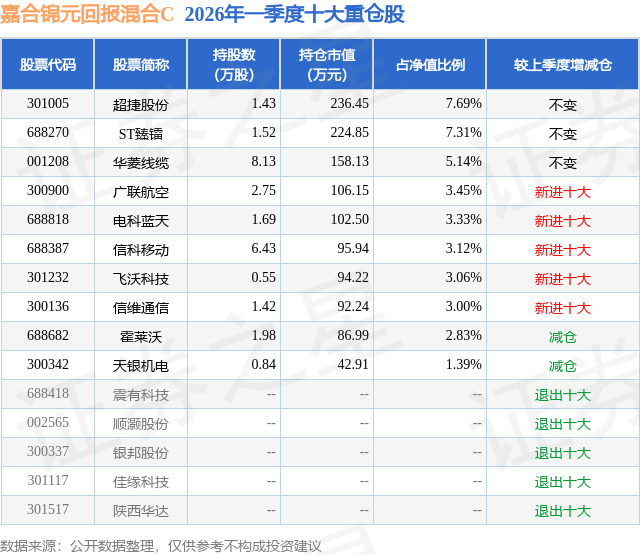Click stock code 300900
640x555 pixels.
48,191
